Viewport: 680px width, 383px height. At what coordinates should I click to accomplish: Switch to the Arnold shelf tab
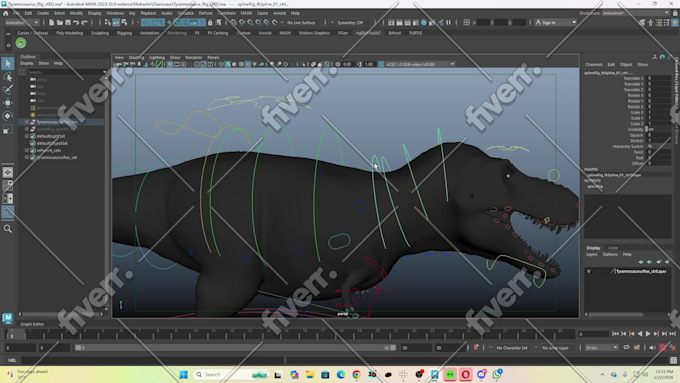click(x=265, y=33)
